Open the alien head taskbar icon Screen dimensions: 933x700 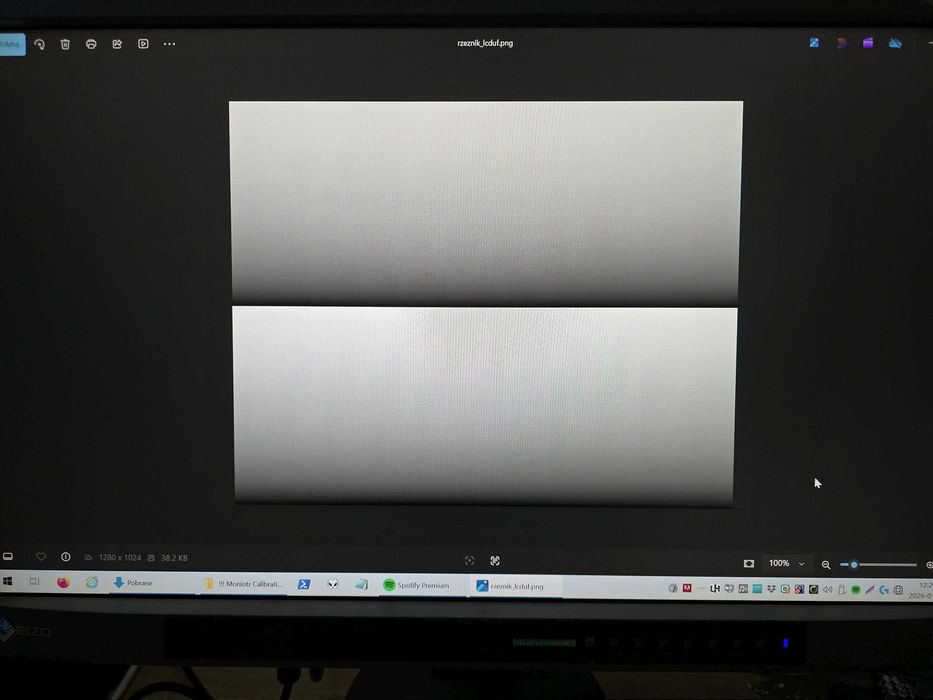(x=333, y=585)
